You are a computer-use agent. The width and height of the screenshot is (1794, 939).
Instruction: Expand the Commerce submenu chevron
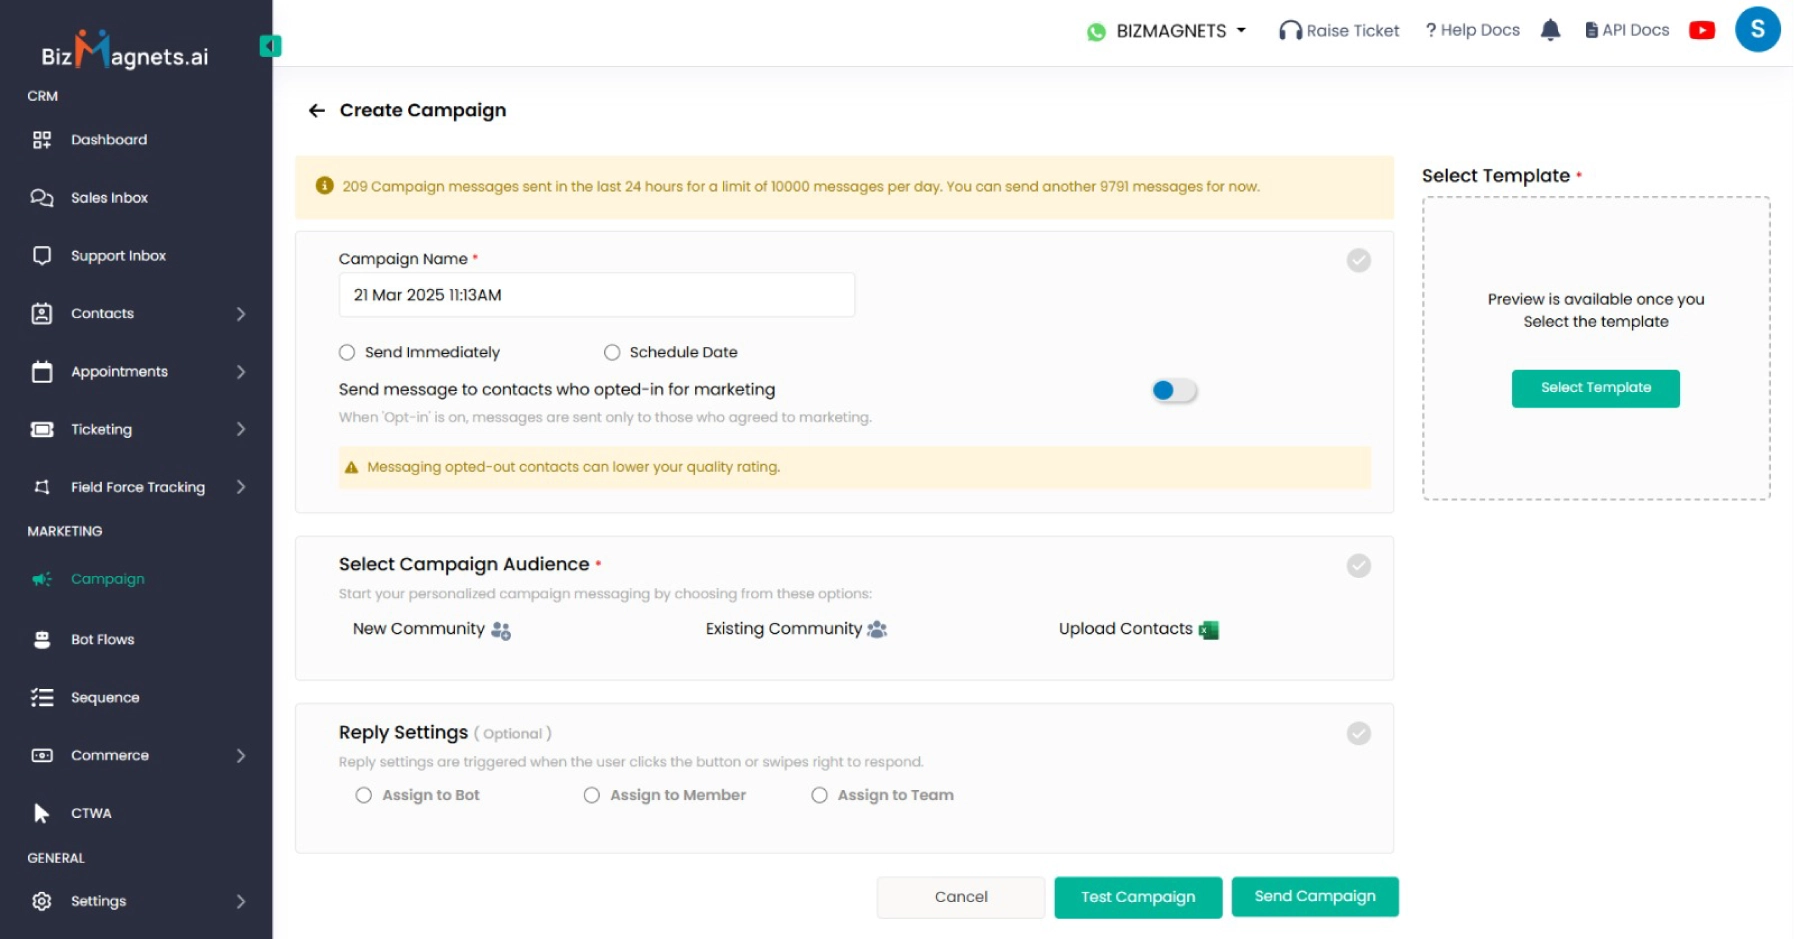pos(241,756)
